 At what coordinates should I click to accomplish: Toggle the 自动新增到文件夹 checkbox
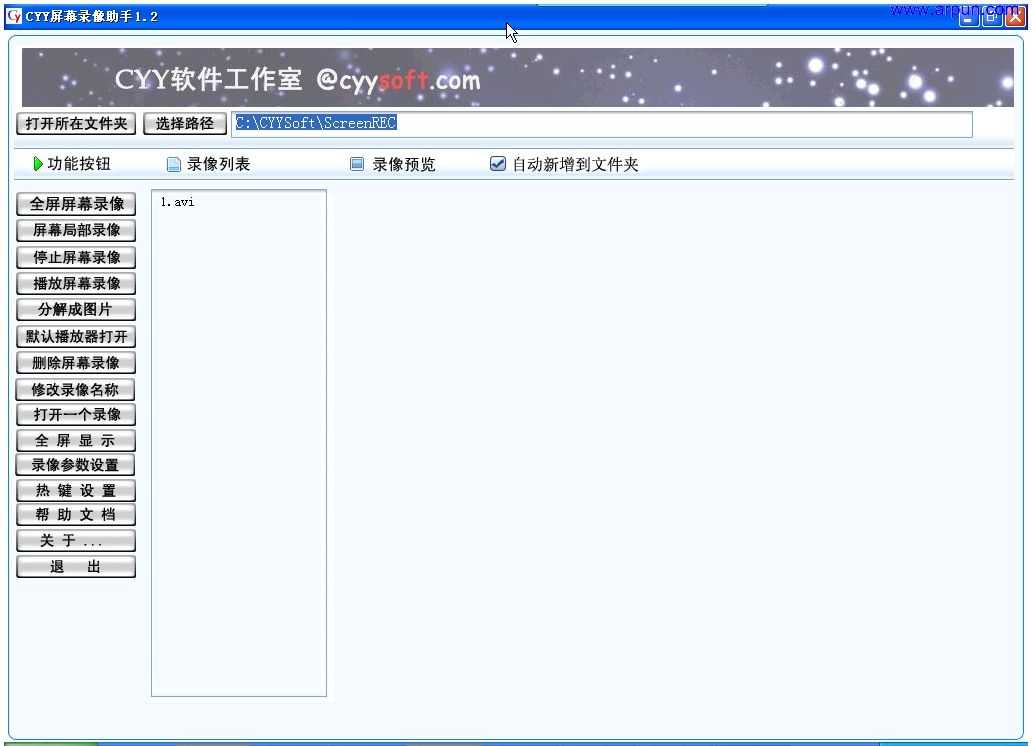pyautogui.click(x=498, y=163)
